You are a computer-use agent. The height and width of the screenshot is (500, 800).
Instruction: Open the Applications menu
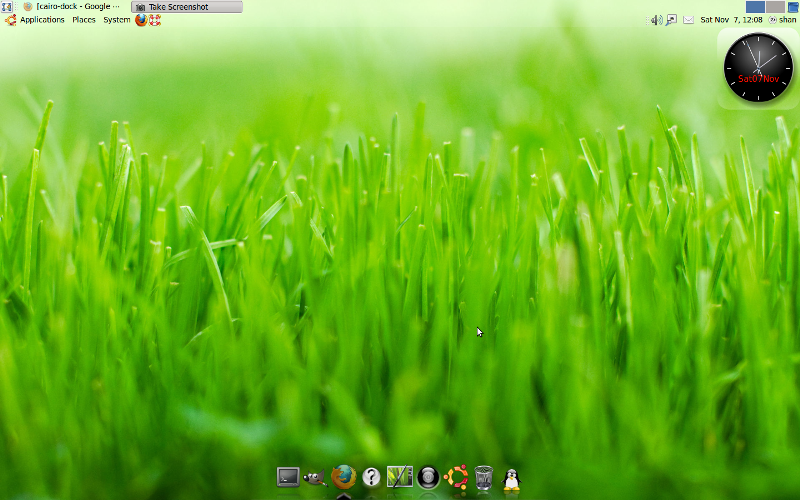click(x=42, y=20)
